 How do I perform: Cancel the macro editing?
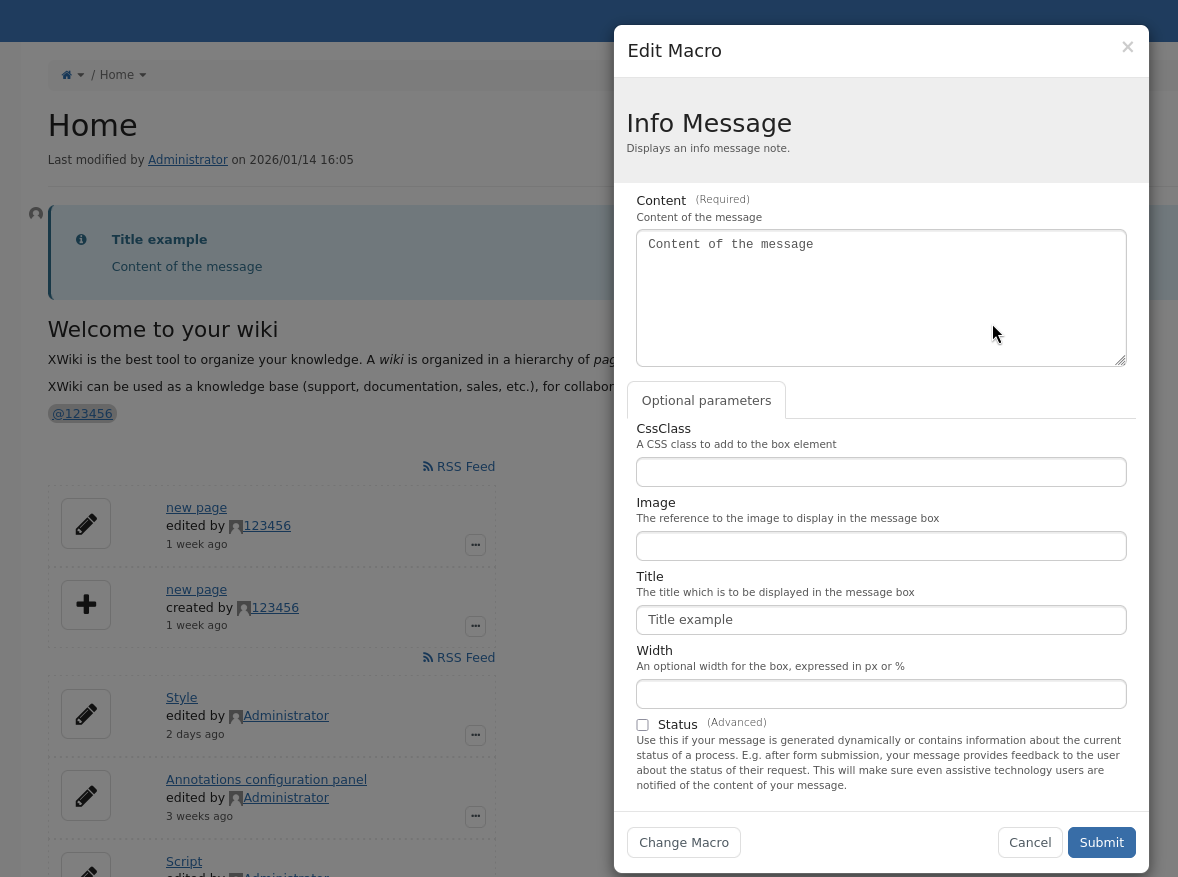coord(1029,843)
